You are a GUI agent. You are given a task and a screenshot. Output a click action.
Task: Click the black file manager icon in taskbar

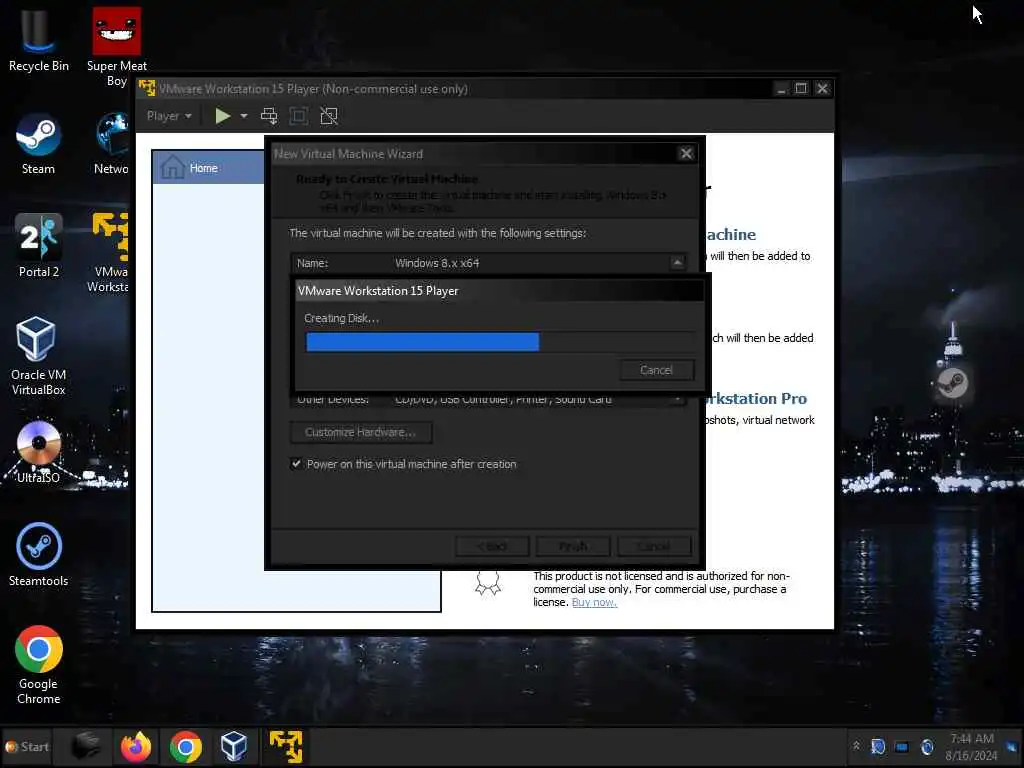pos(86,746)
